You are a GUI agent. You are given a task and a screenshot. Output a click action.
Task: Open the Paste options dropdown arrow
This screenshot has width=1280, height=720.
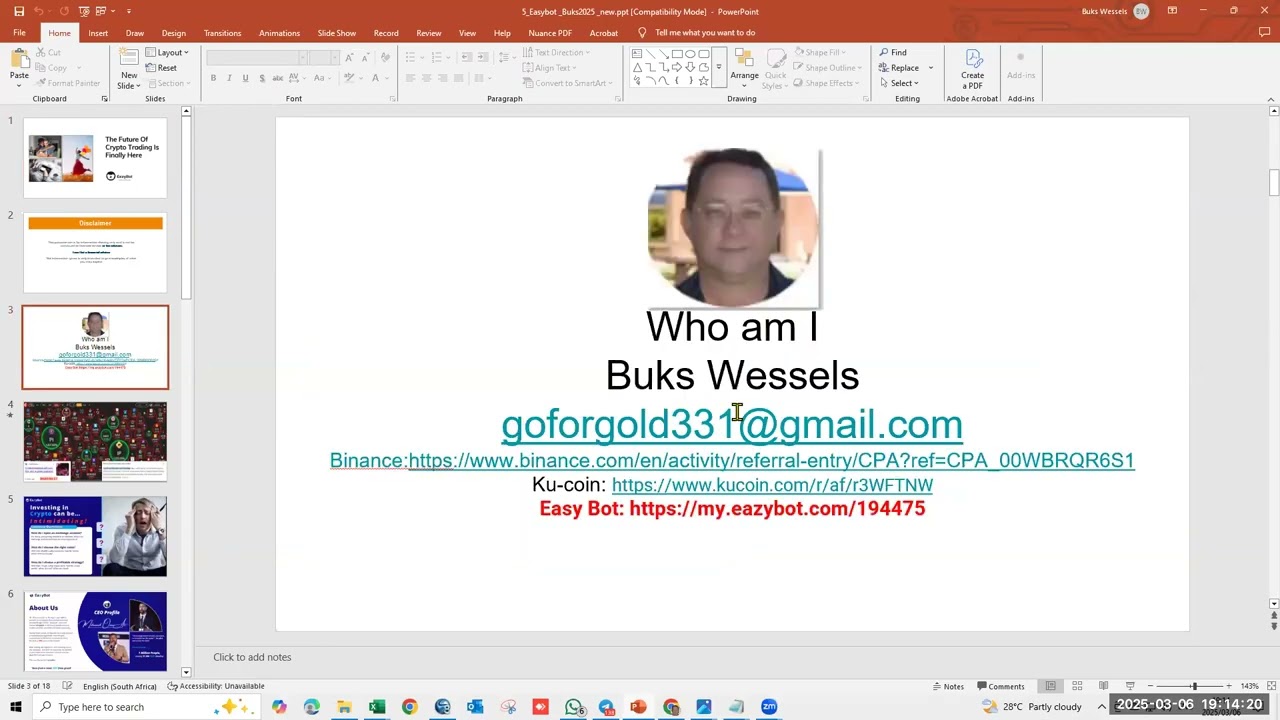point(19,86)
